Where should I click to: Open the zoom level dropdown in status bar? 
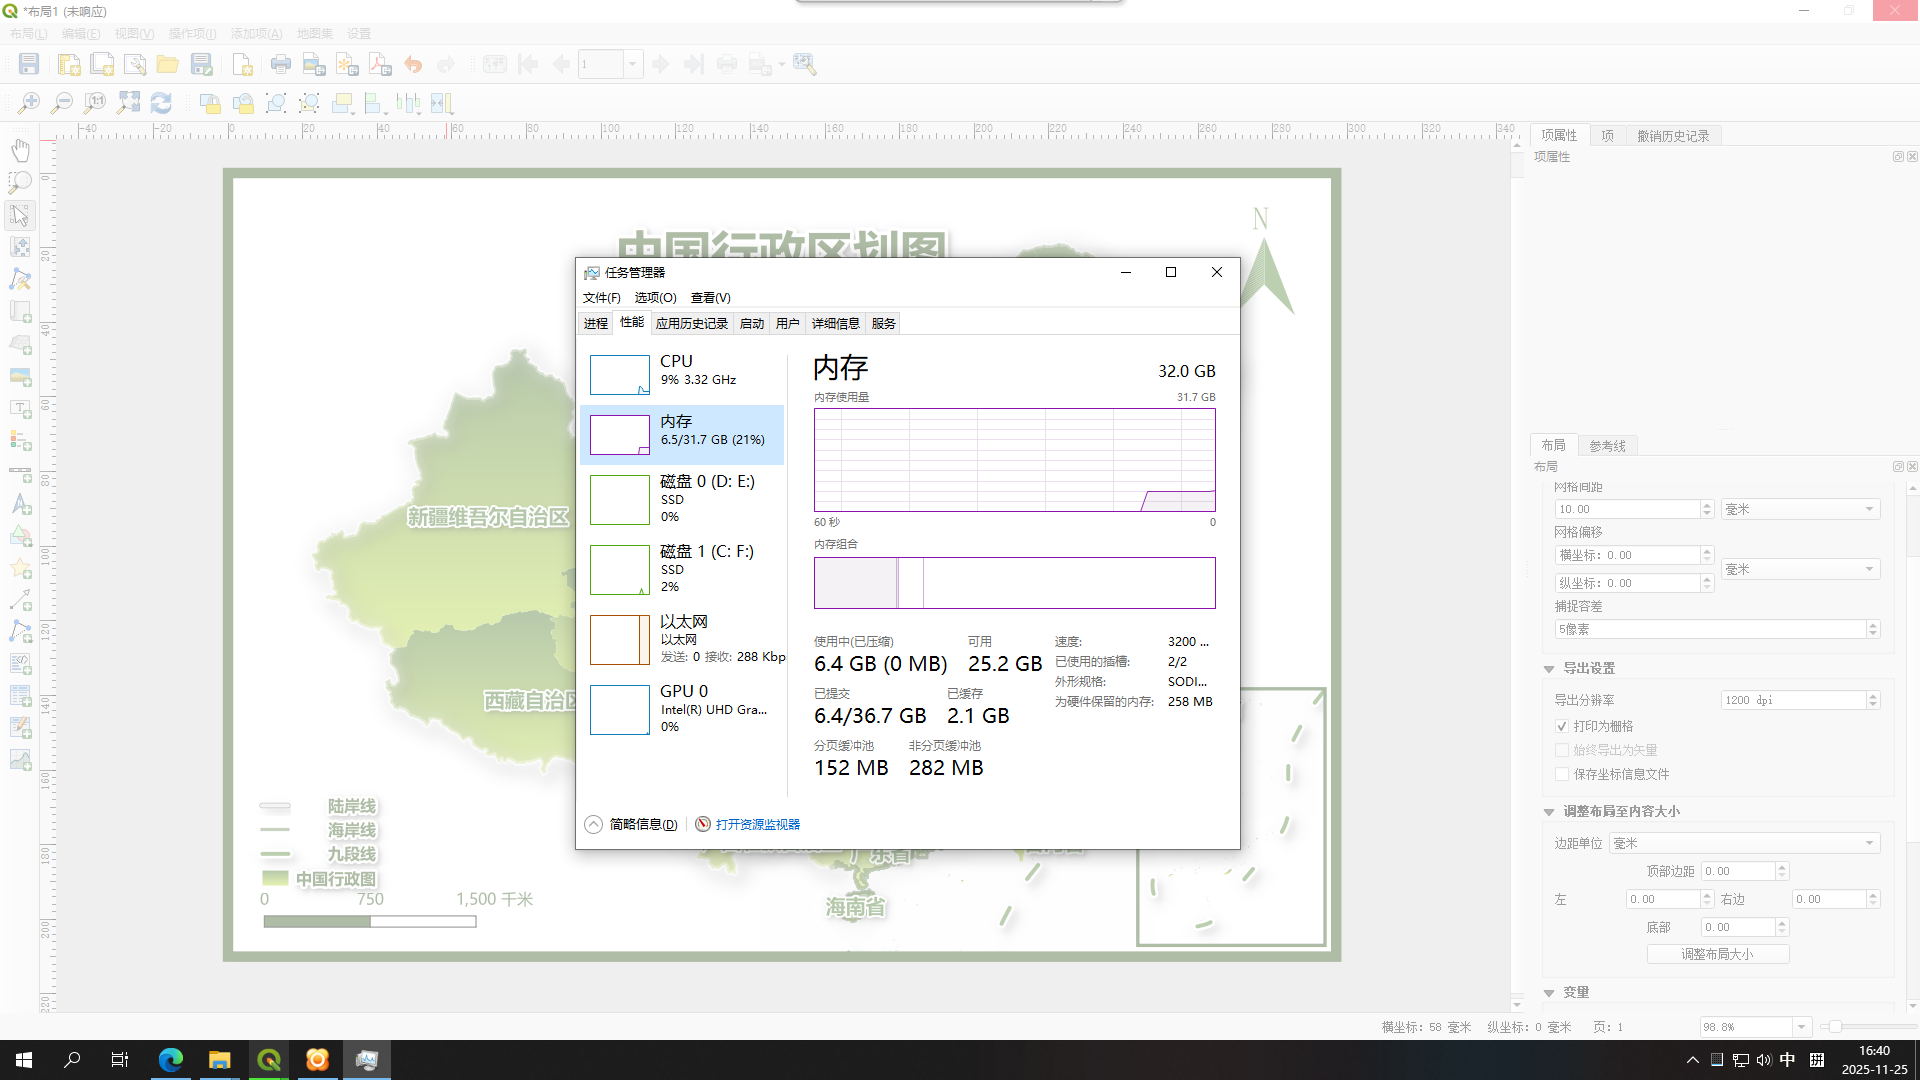(1801, 1027)
